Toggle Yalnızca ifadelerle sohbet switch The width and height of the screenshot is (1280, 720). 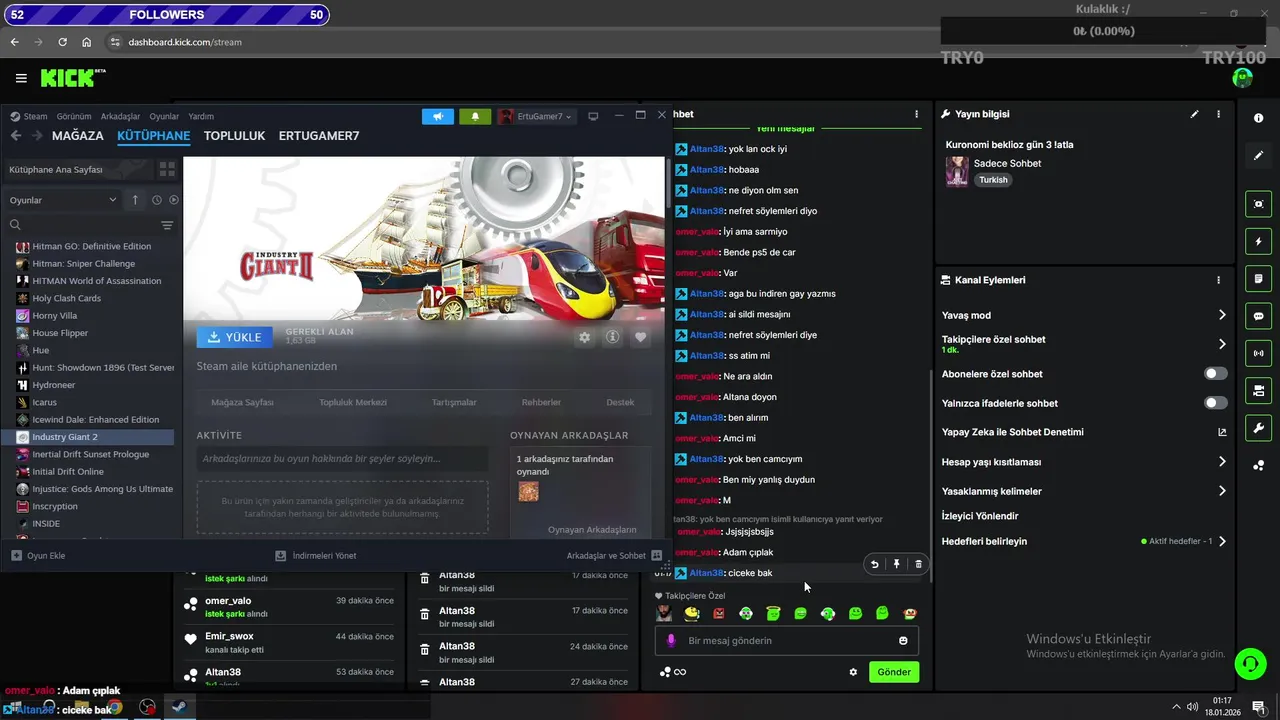coord(1215,403)
